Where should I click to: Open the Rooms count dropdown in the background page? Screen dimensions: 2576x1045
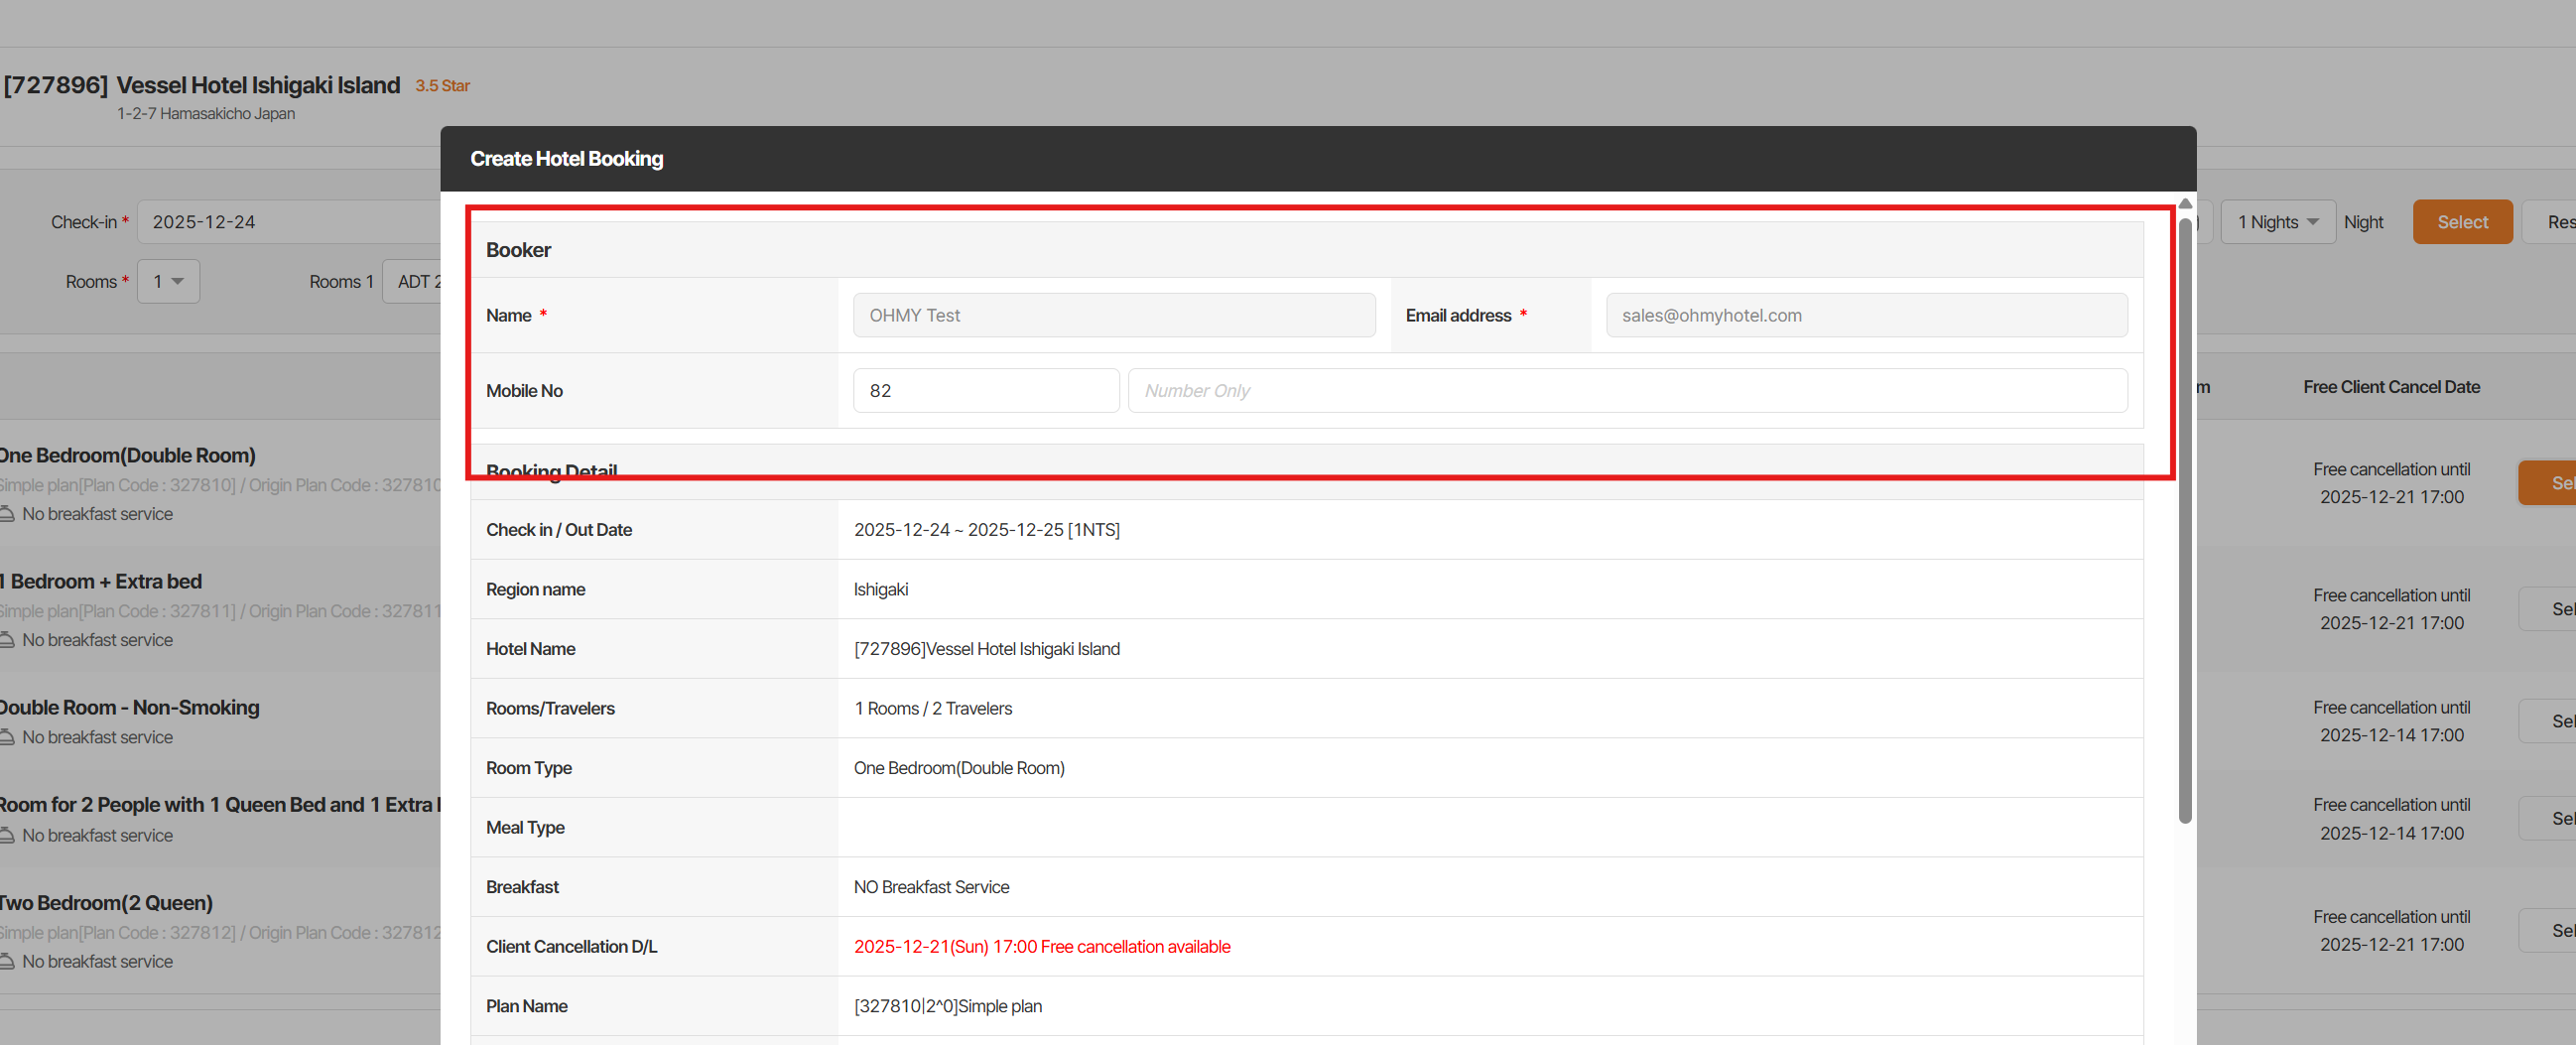click(168, 281)
